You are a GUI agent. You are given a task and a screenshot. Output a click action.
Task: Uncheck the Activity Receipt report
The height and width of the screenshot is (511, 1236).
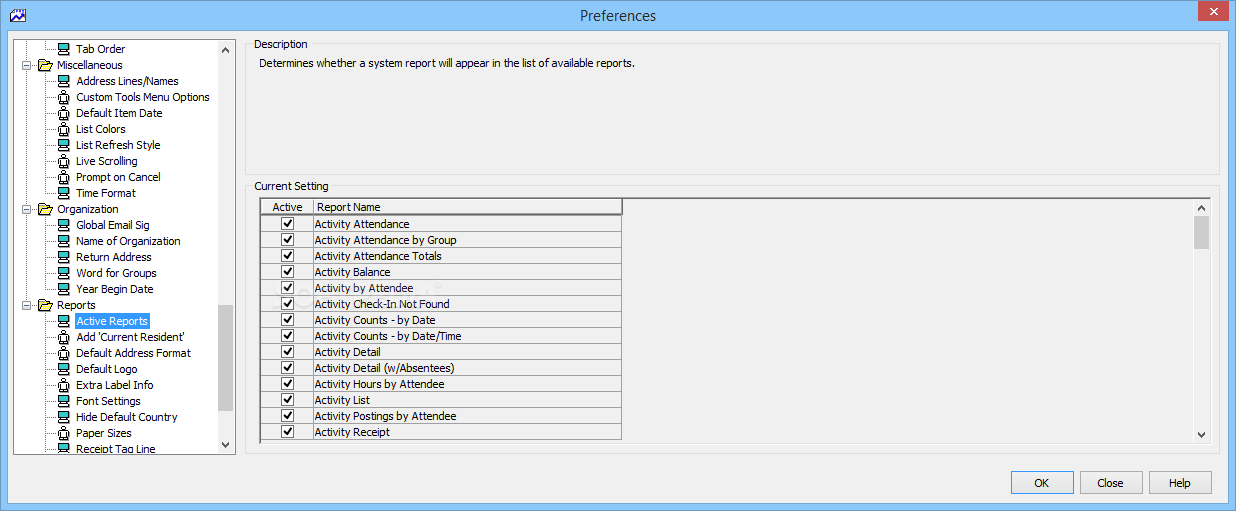[x=288, y=432]
